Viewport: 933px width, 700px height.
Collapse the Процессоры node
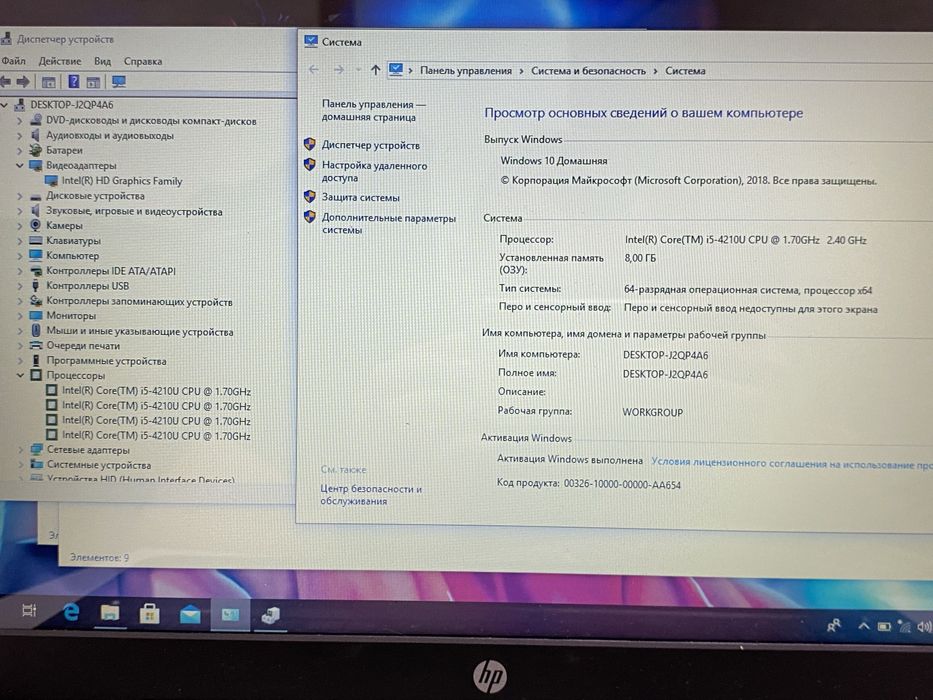click(x=20, y=376)
